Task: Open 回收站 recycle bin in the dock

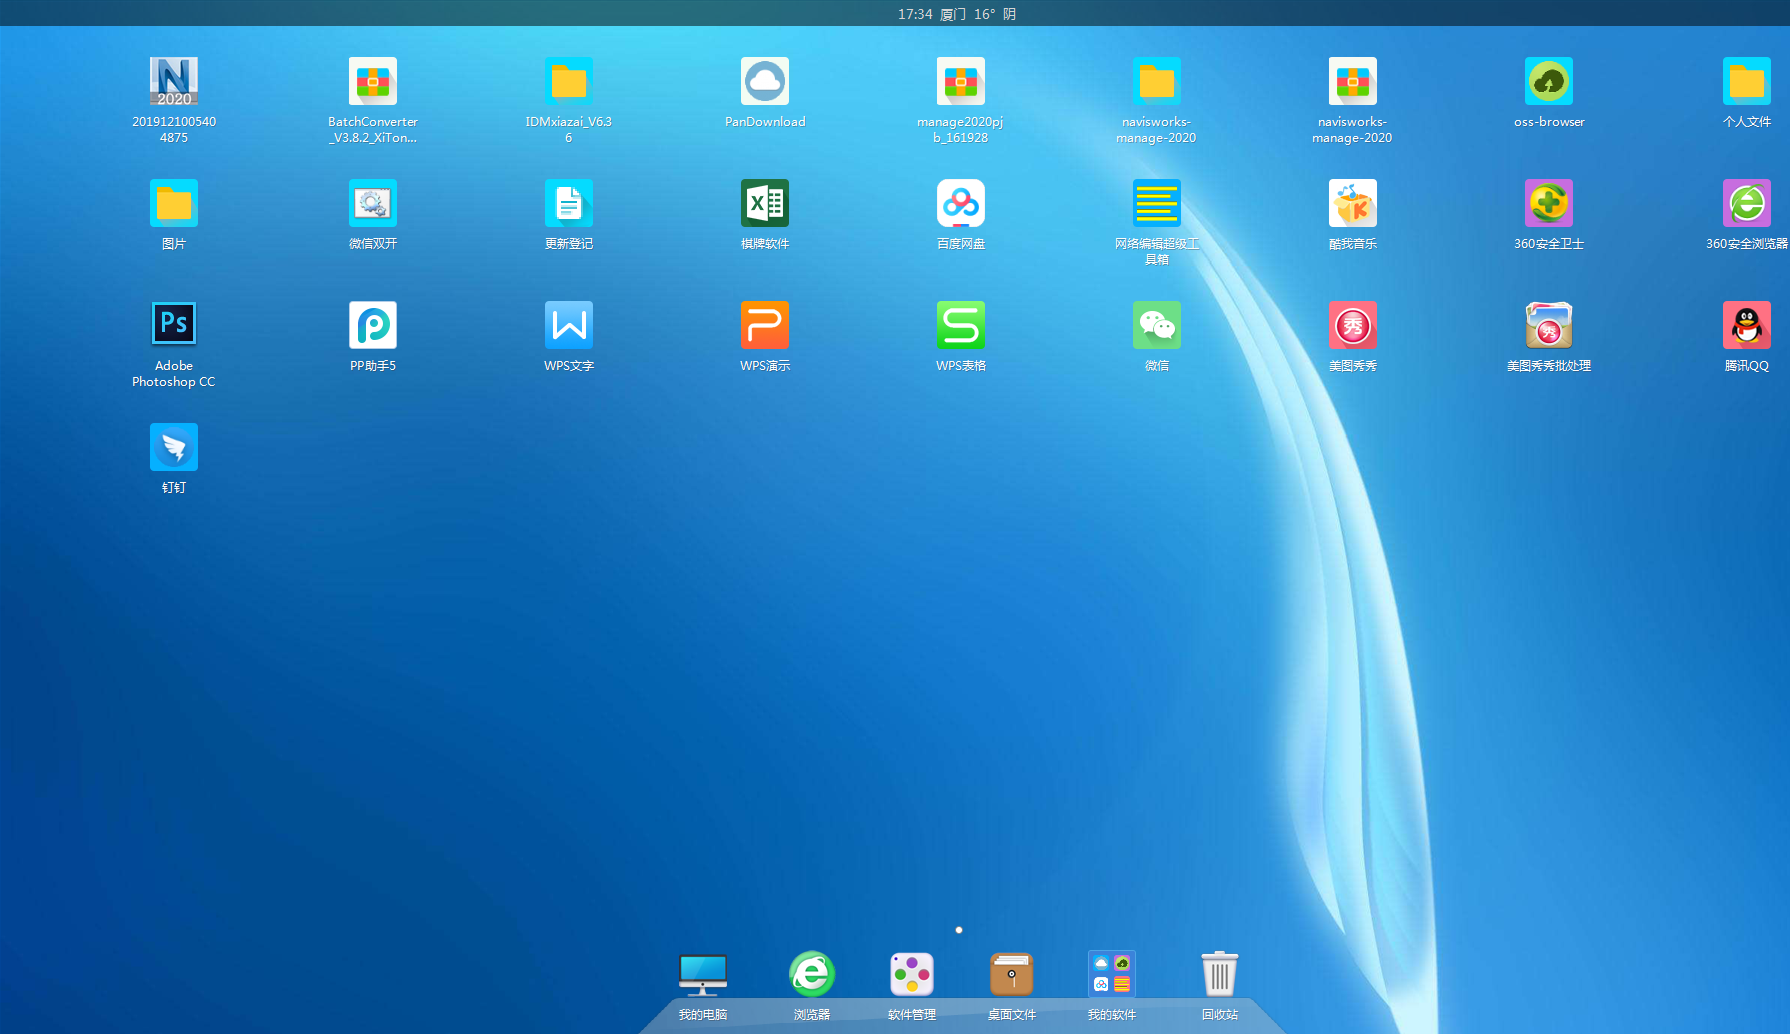Action: pyautogui.click(x=1220, y=974)
